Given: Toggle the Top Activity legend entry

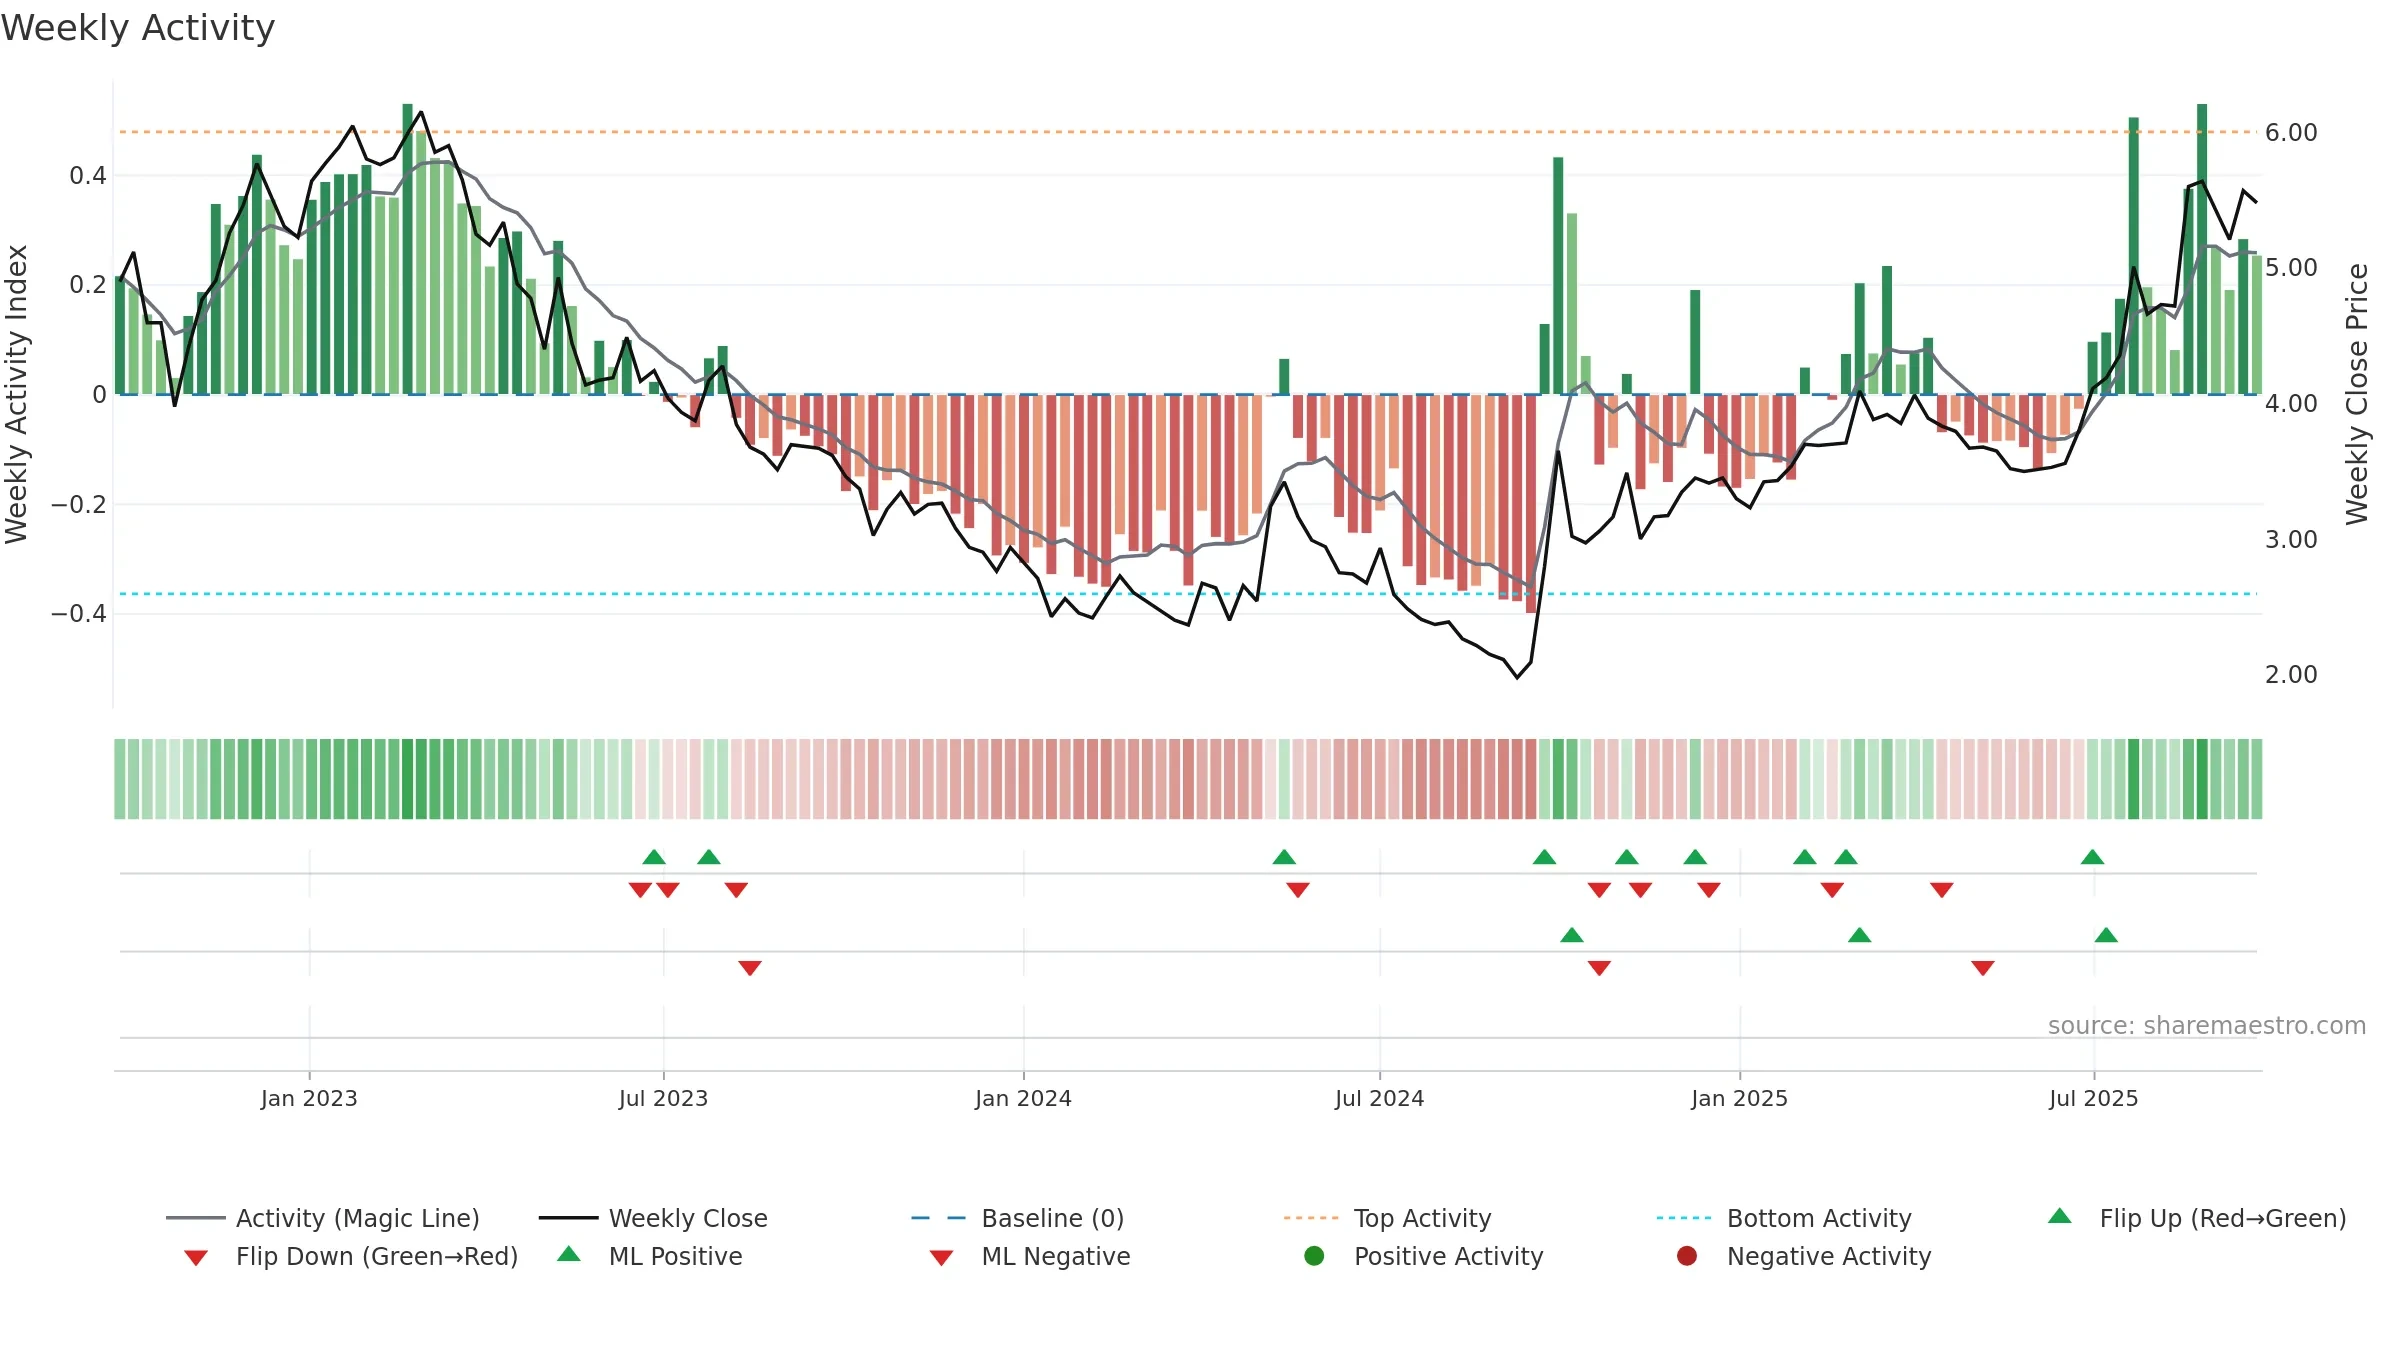Looking at the screenshot, I should (1387, 1218).
